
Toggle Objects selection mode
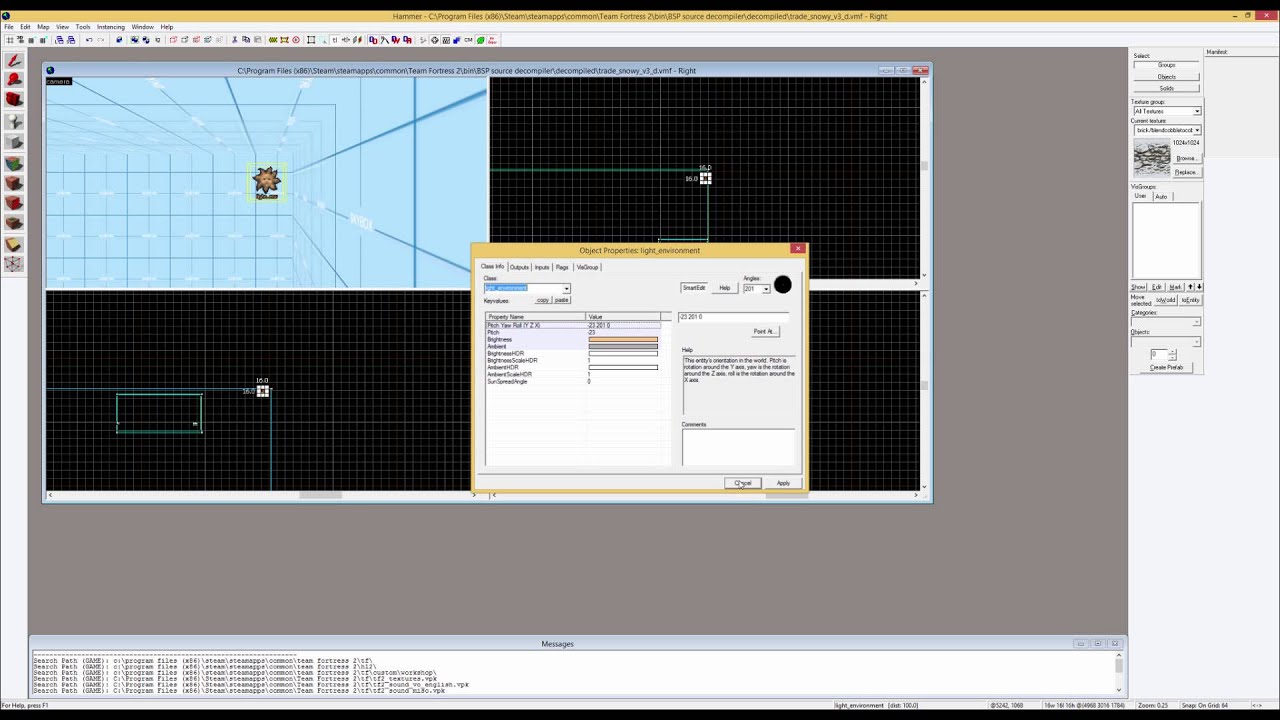click(1166, 77)
